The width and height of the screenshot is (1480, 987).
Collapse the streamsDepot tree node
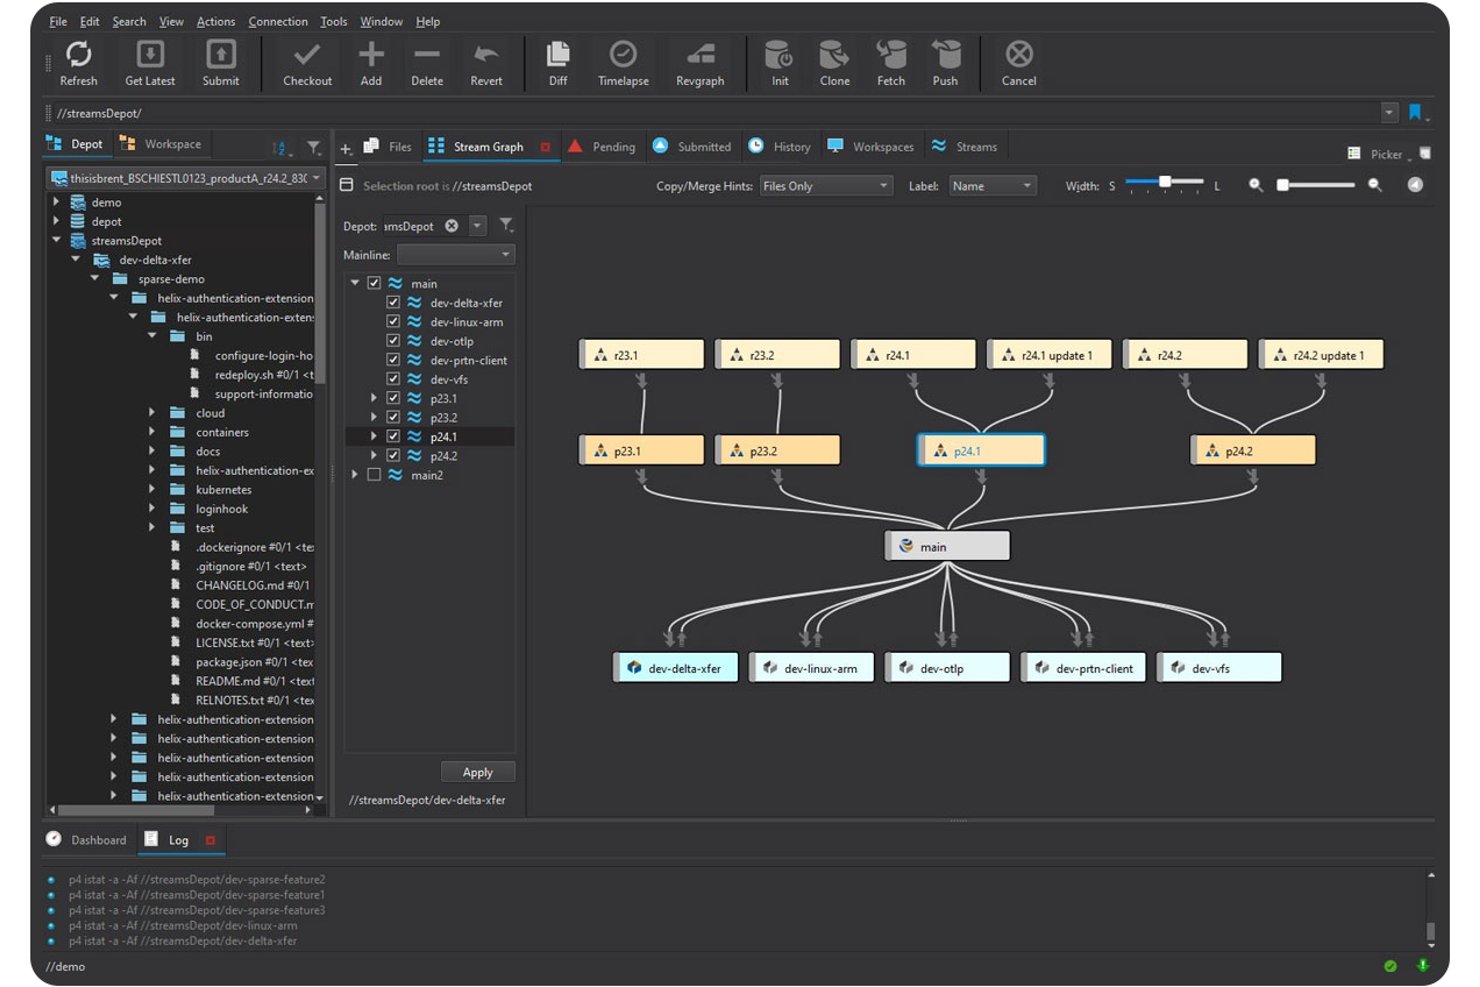click(56, 240)
